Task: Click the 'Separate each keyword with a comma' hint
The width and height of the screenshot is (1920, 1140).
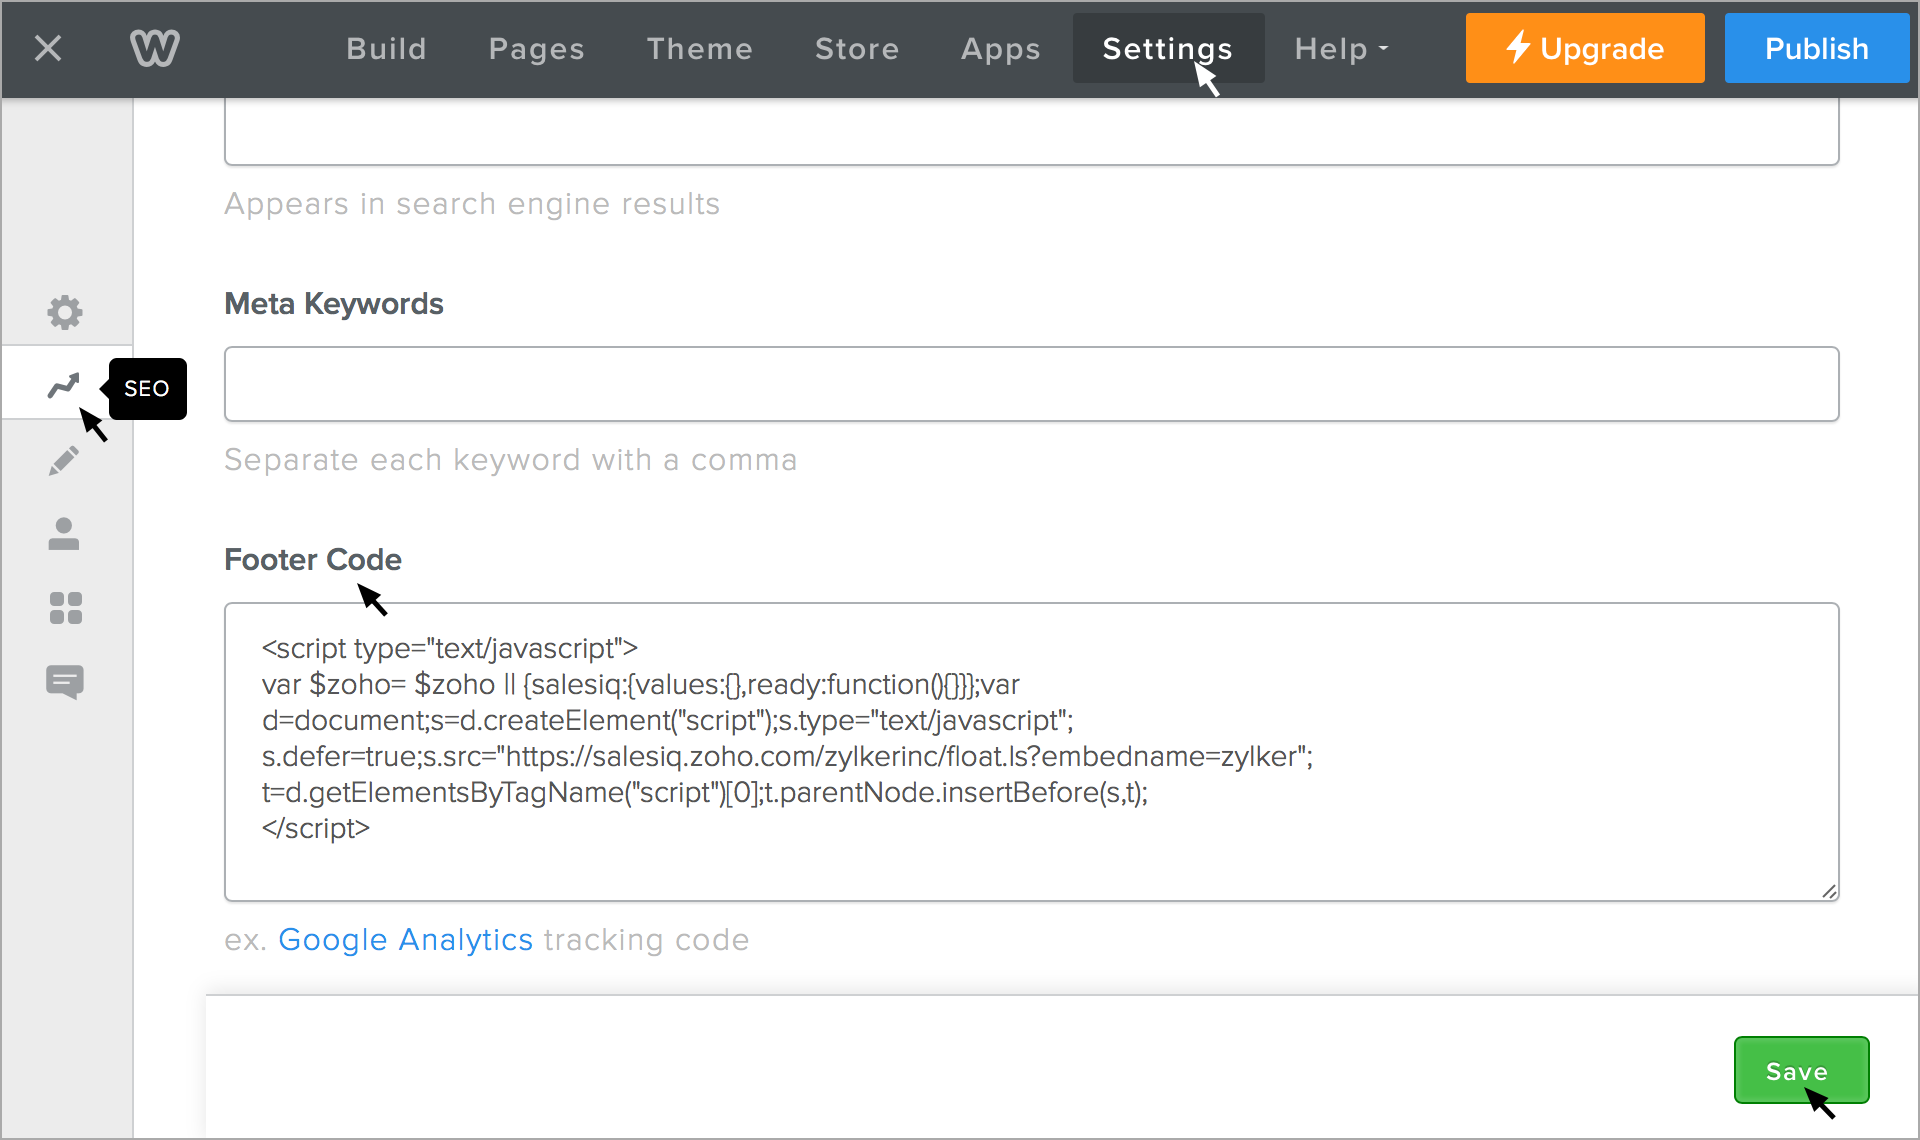Action: (x=511, y=460)
